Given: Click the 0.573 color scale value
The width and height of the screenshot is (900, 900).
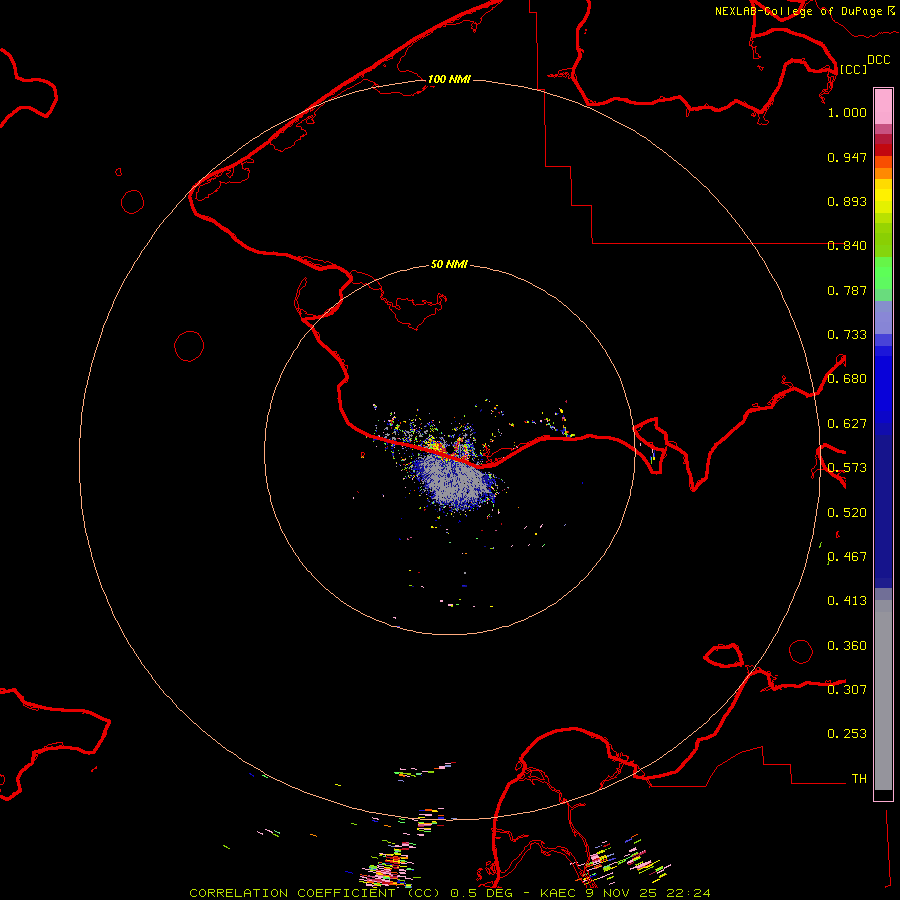Looking at the screenshot, I should pyautogui.click(x=847, y=468).
